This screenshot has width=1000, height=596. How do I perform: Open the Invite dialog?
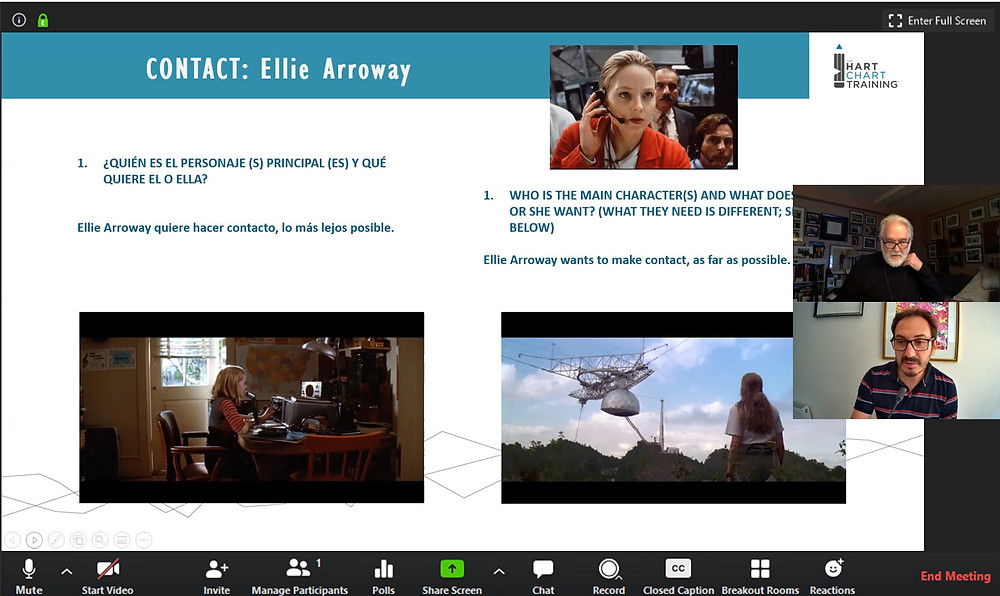click(x=217, y=577)
